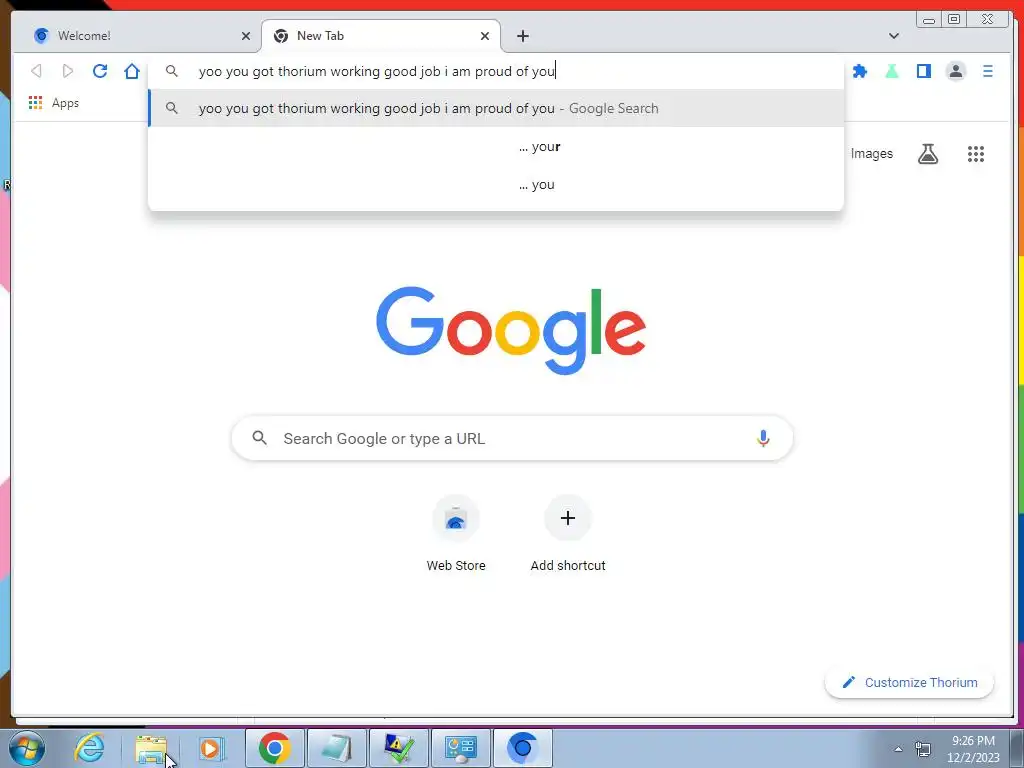Open the green flask experiments icon
Image resolution: width=1024 pixels, height=768 pixels.
pyautogui.click(x=891, y=71)
